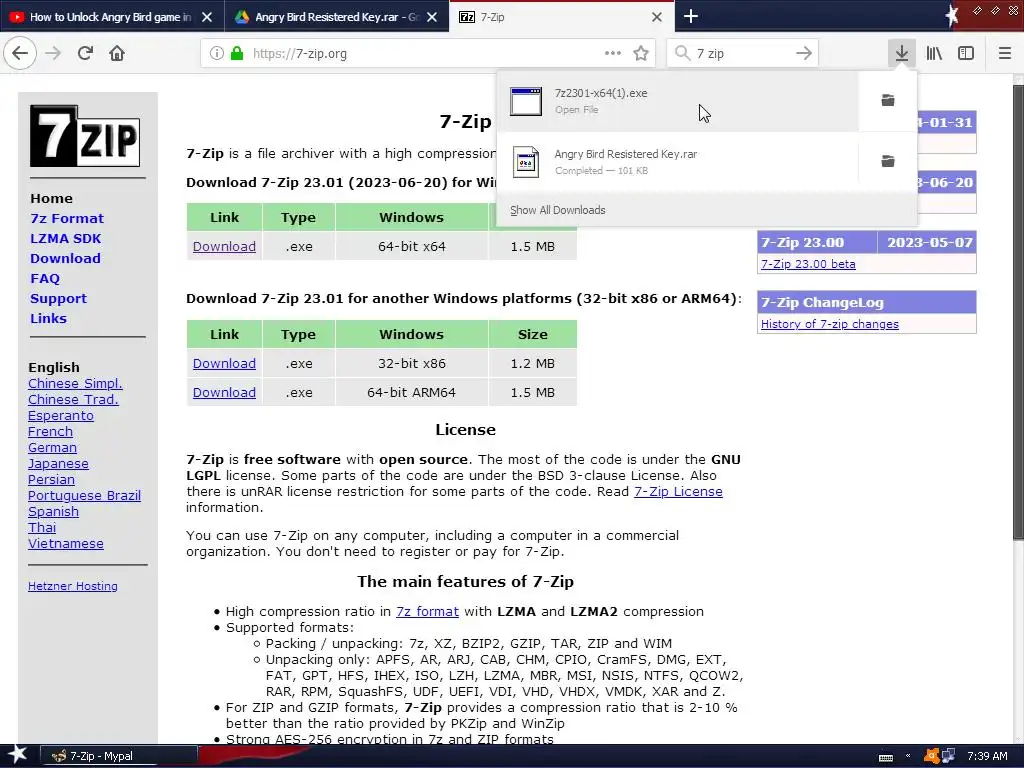Select the 7-Zip browser tab
The width and height of the screenshot is (1024, 768).
[x=562, y=17]
